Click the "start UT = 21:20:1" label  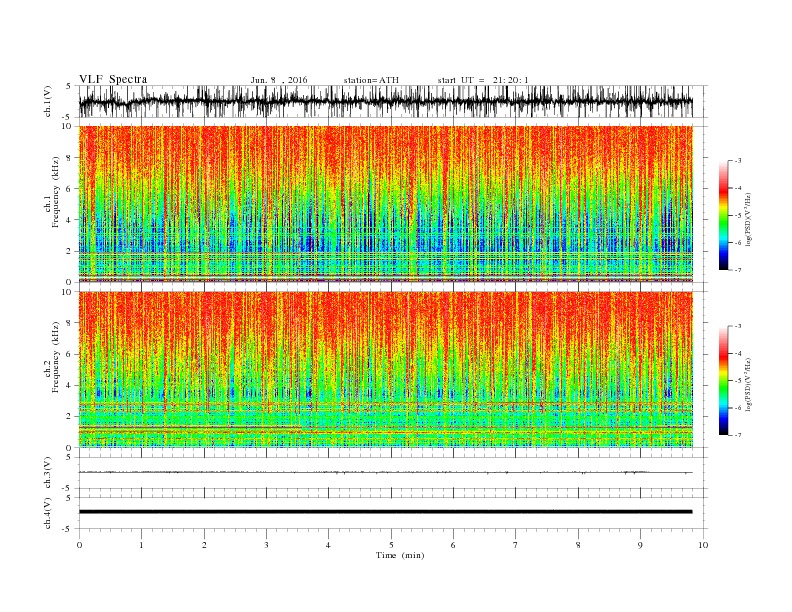483,80
